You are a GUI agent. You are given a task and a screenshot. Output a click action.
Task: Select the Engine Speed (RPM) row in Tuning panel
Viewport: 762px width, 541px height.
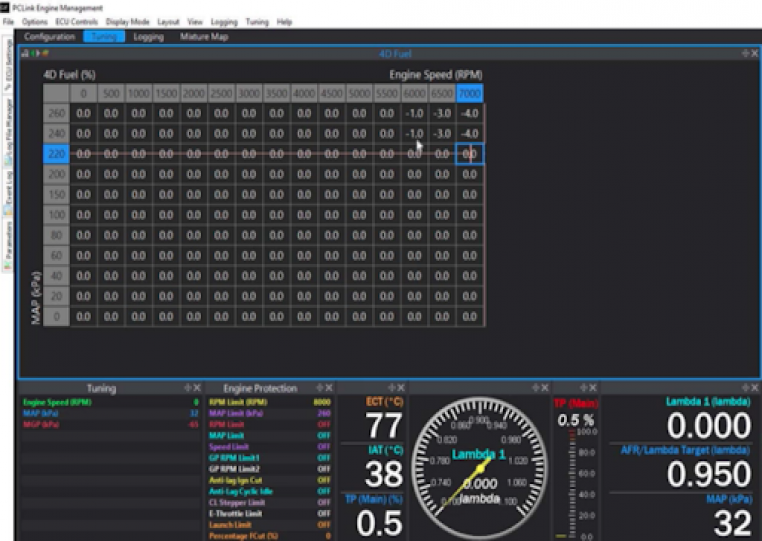click(x=111, y=402)
